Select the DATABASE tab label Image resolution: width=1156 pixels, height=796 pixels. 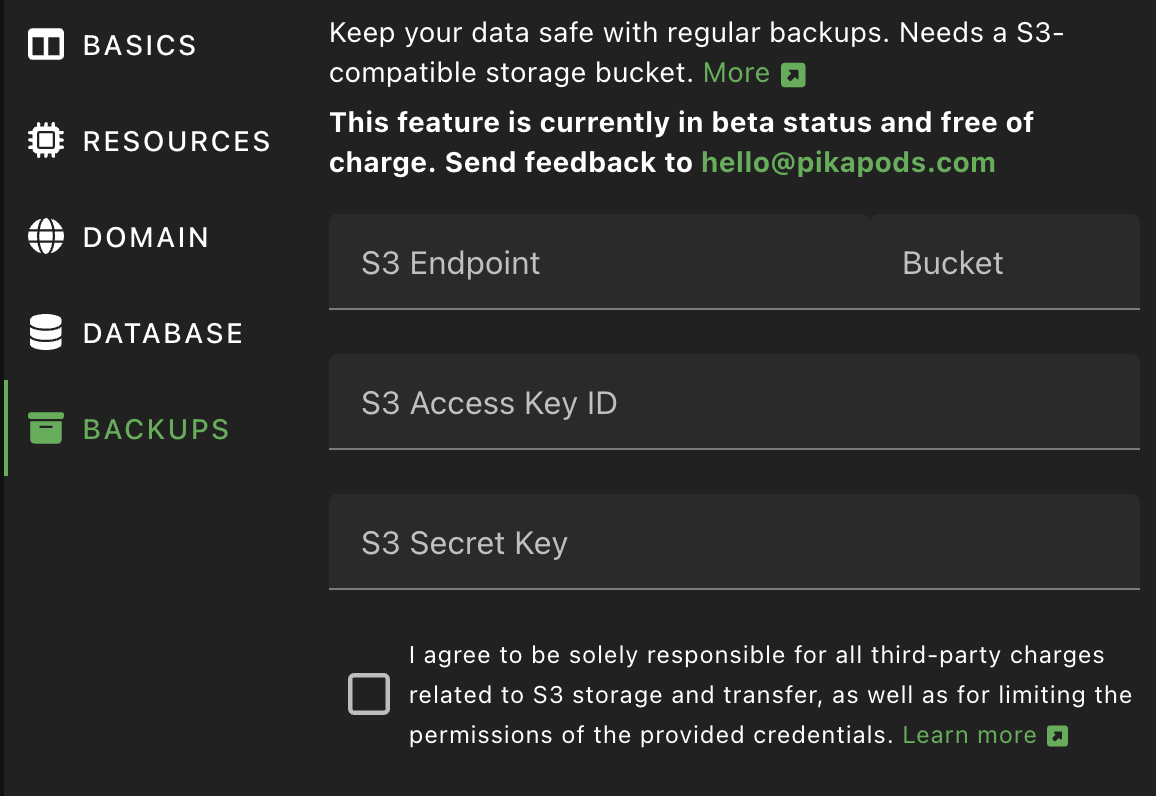(163, 333)
